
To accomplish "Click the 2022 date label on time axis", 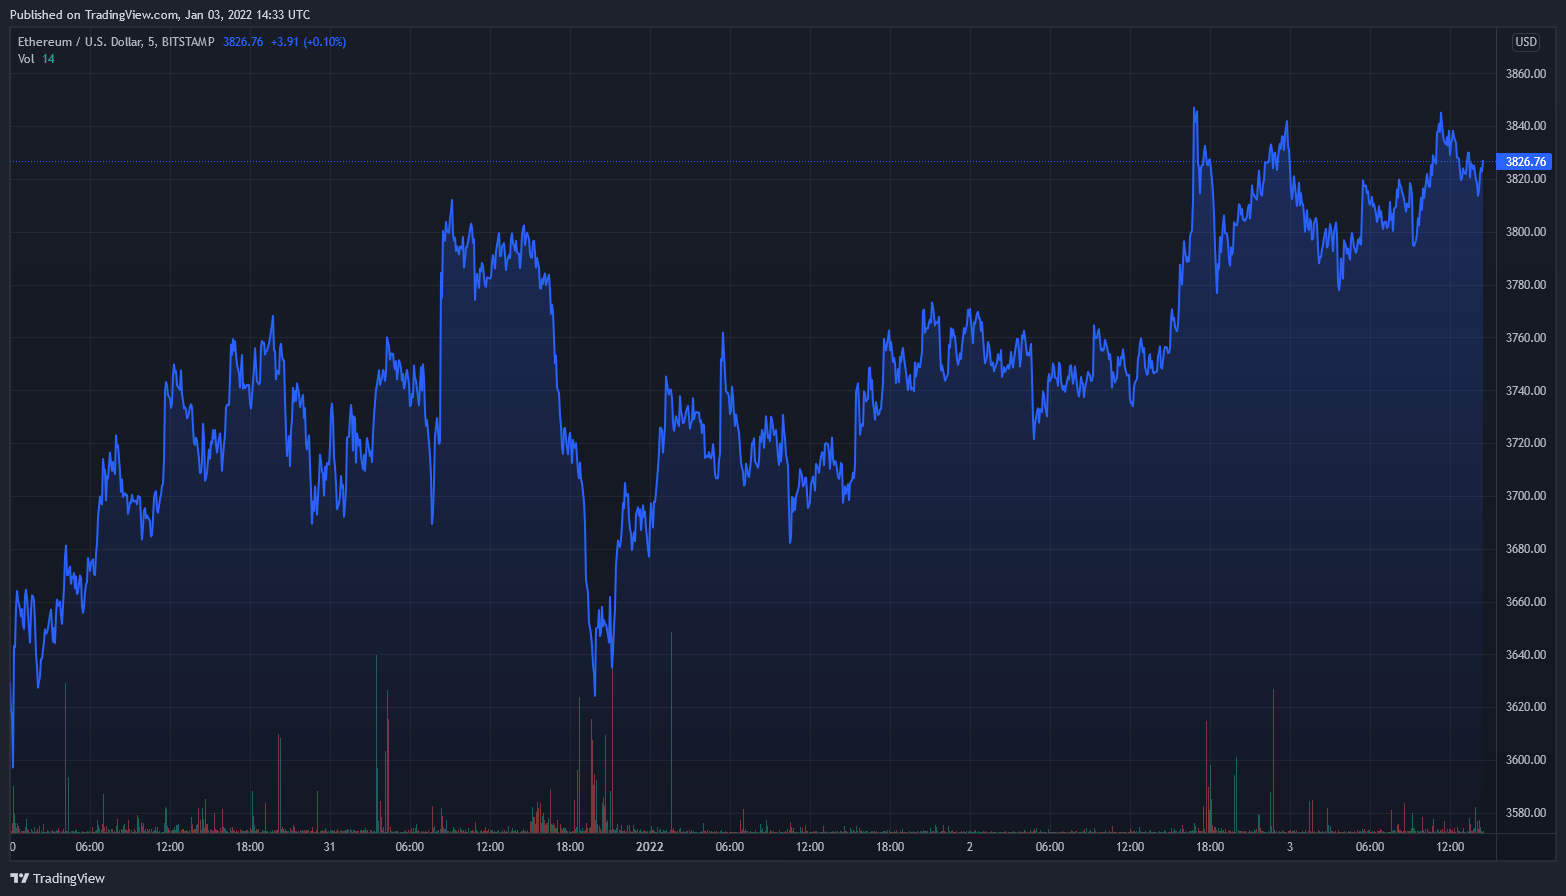I will point(650,847).
